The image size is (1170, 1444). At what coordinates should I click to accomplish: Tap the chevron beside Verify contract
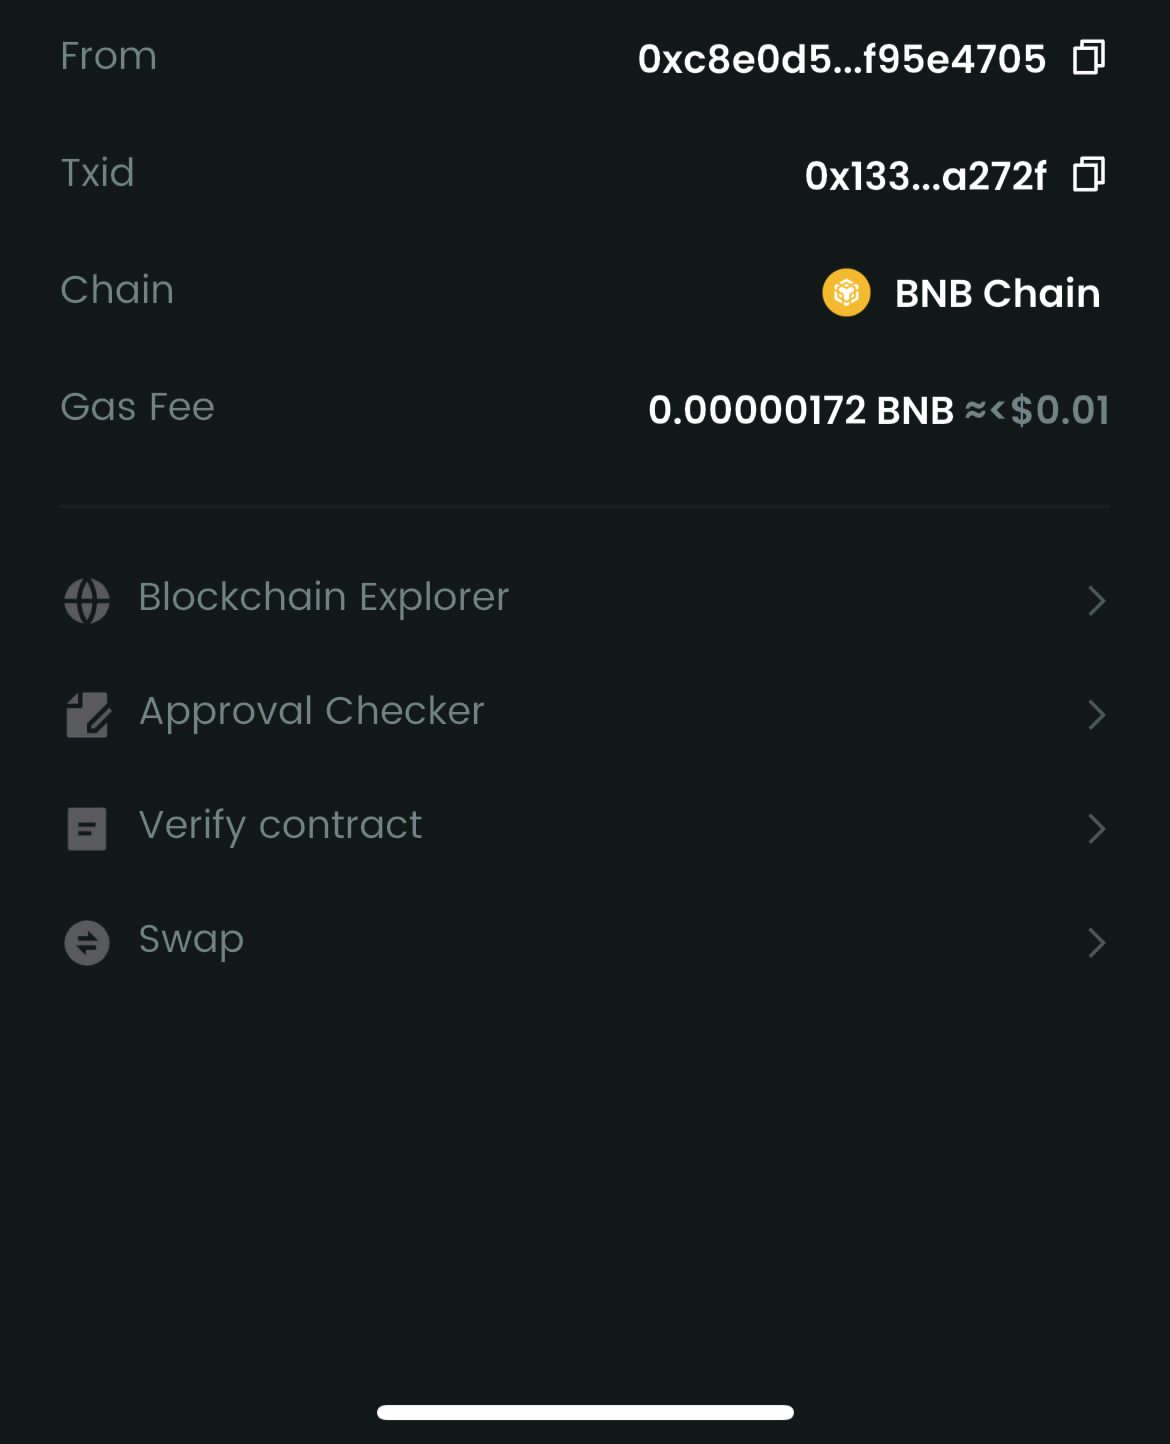[1096, 828]
